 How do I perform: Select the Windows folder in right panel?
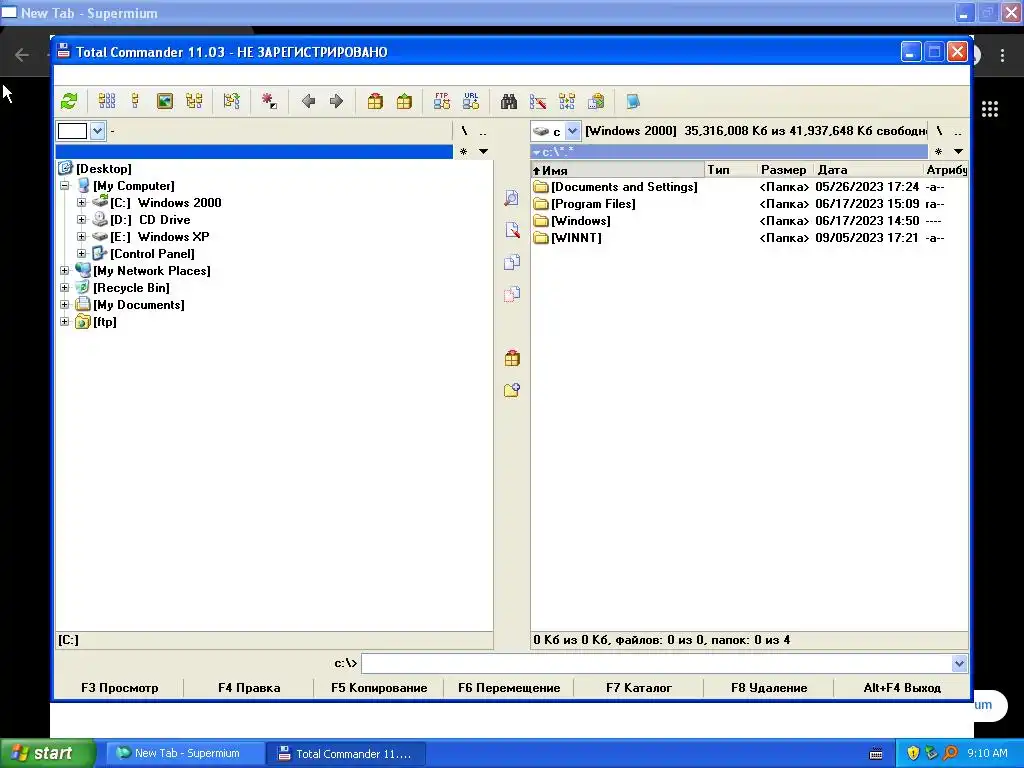(x=749, y=221)
